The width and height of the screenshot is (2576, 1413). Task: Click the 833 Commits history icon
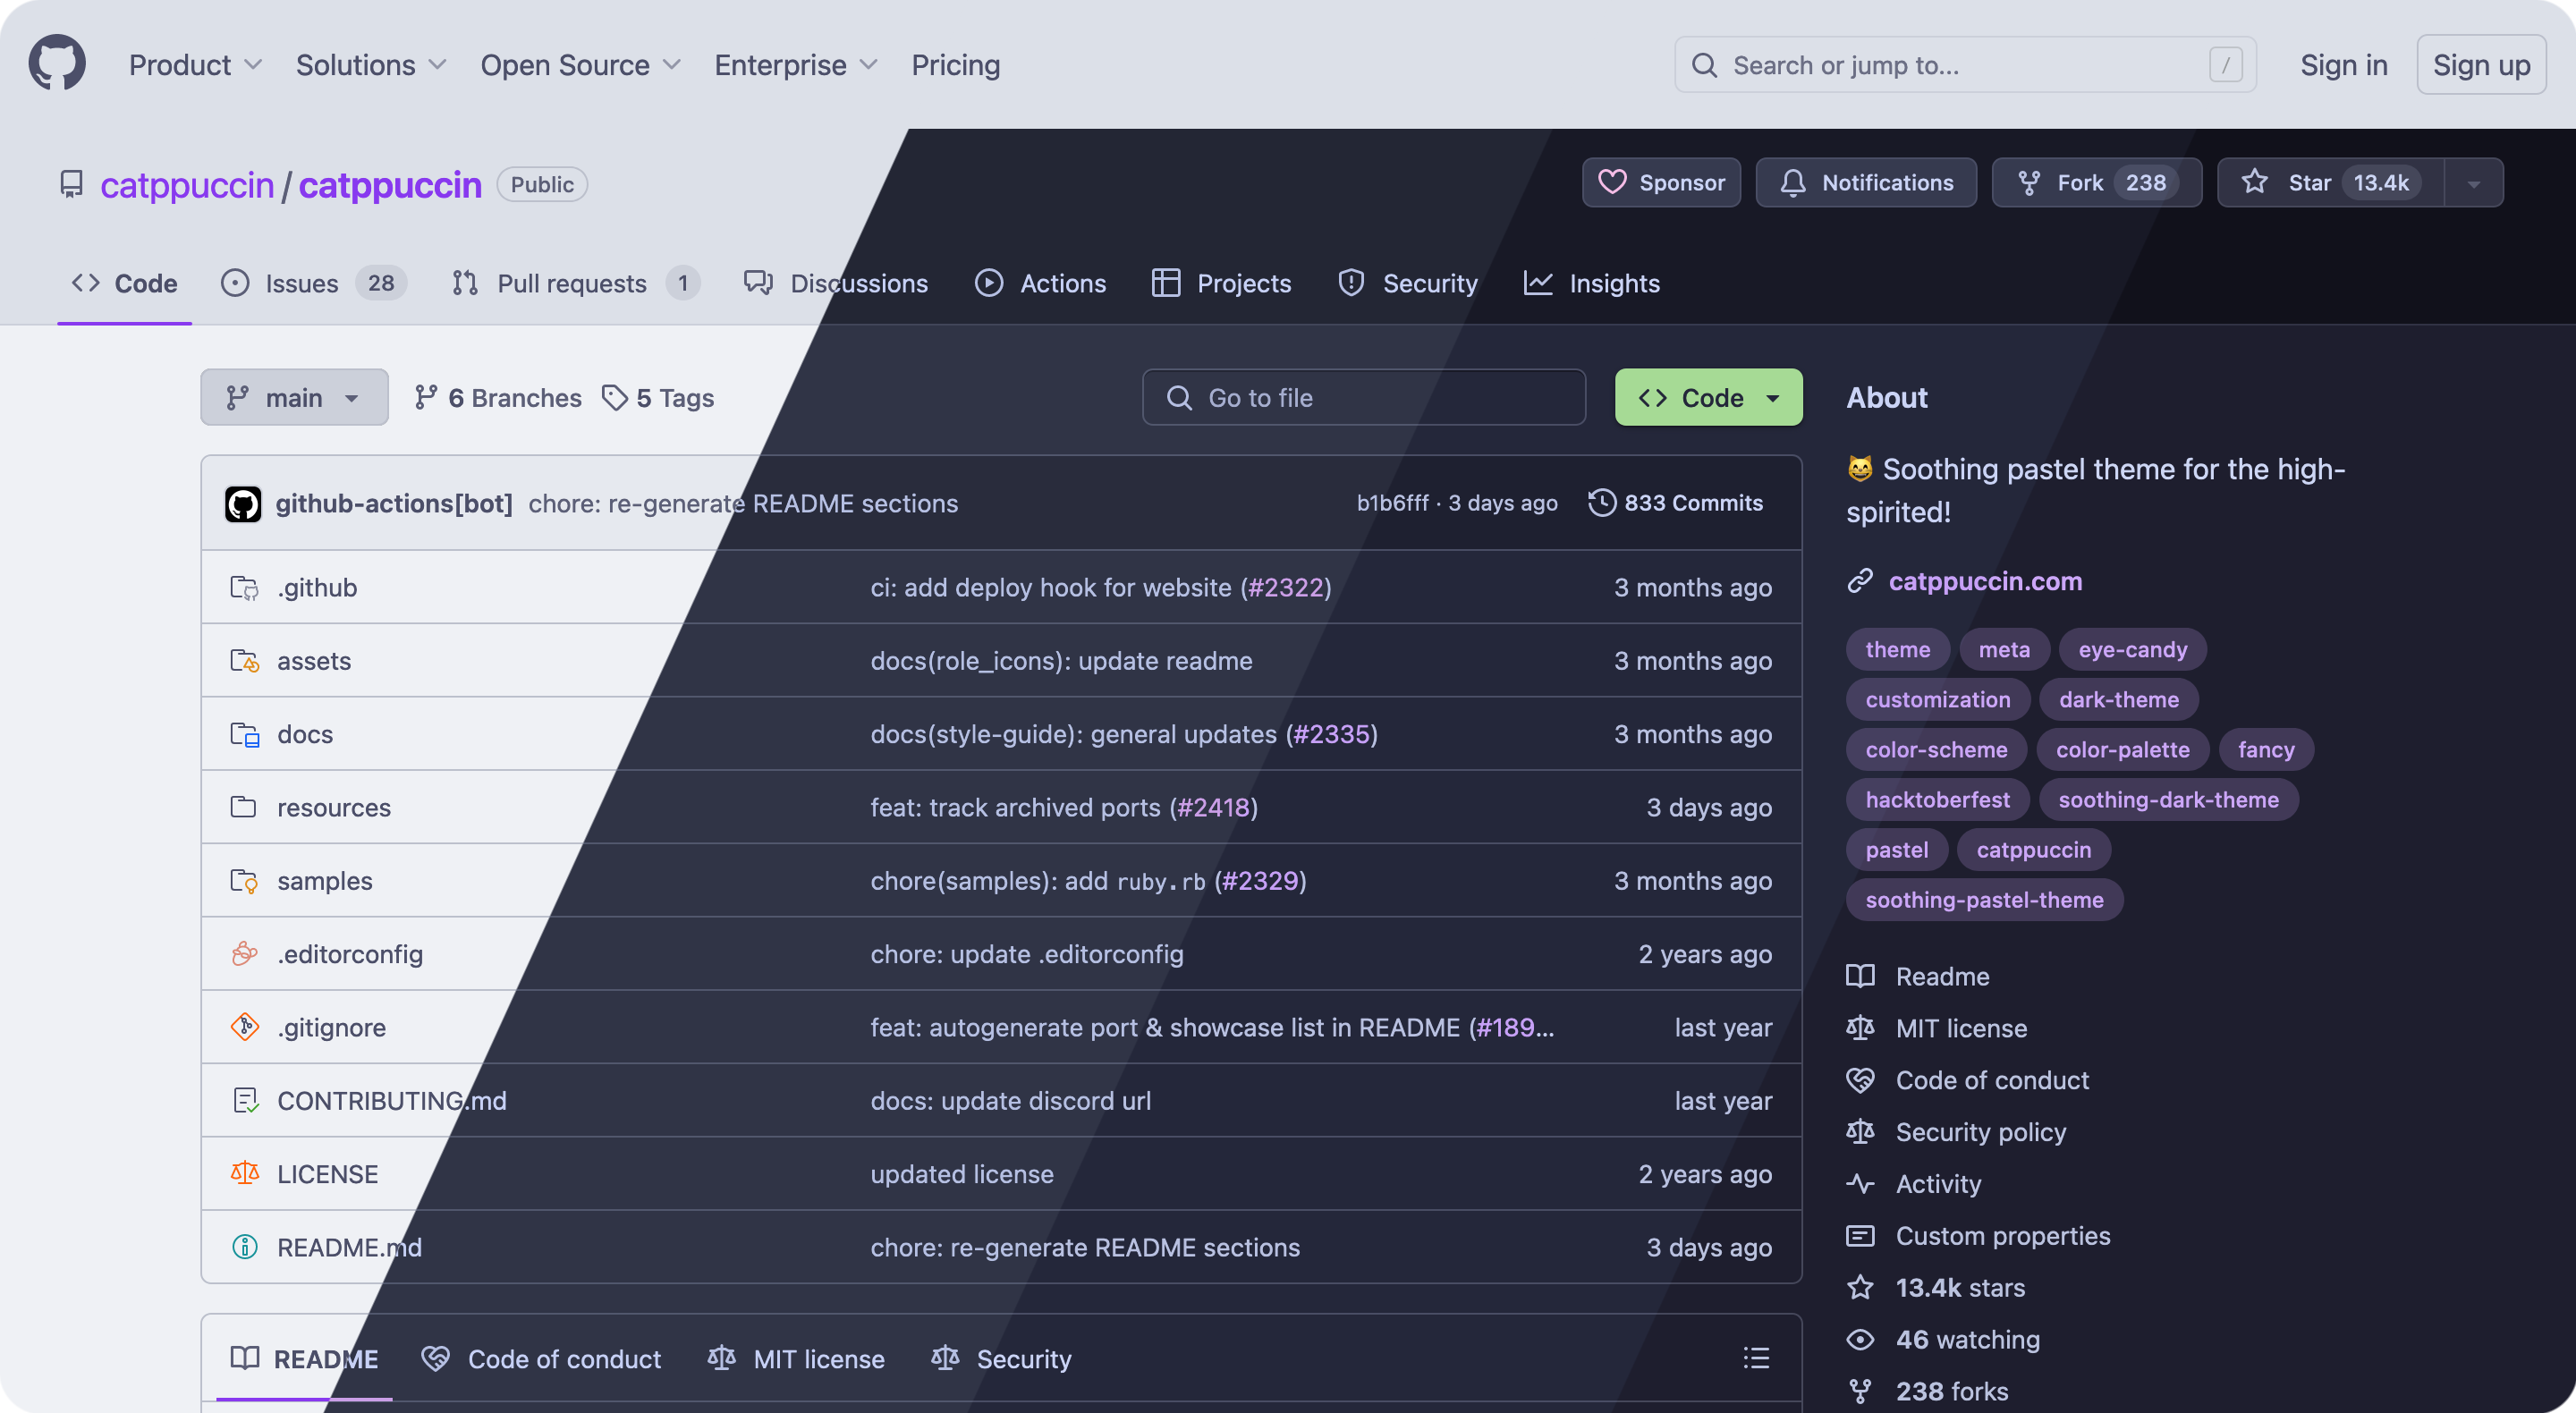pos(1602,502)
